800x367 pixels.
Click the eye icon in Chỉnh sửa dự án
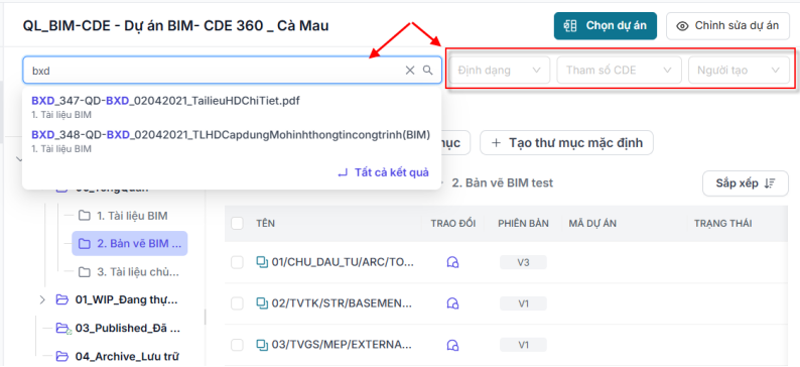682,26
